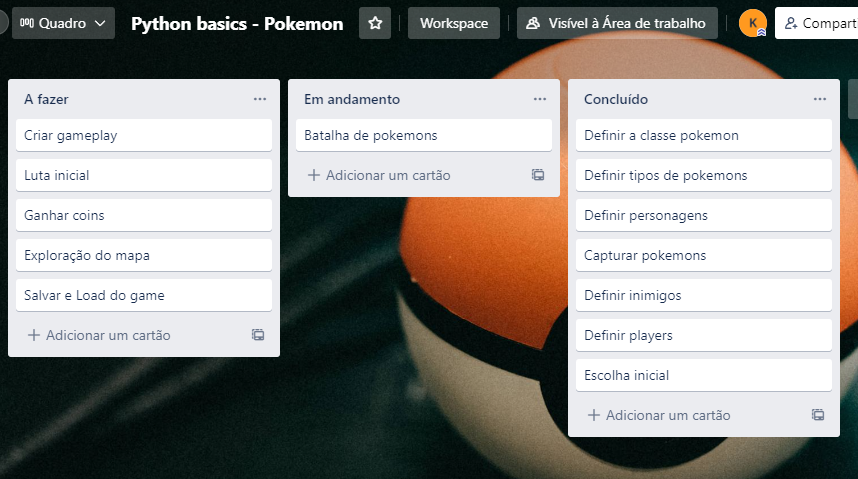
Task: Open the Escolha inicial card
Action: 704,375
